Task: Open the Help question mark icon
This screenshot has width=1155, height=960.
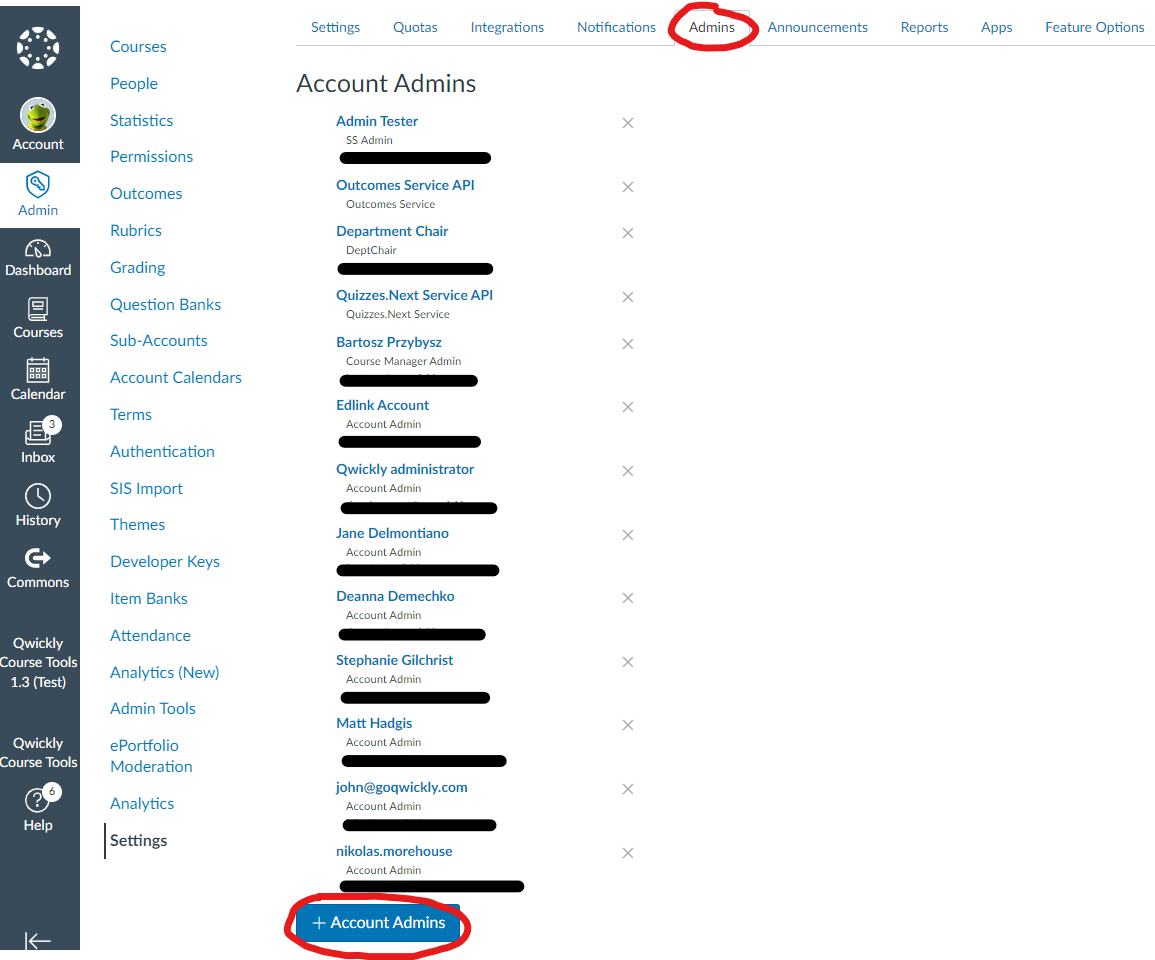Action: click(38, 800)
